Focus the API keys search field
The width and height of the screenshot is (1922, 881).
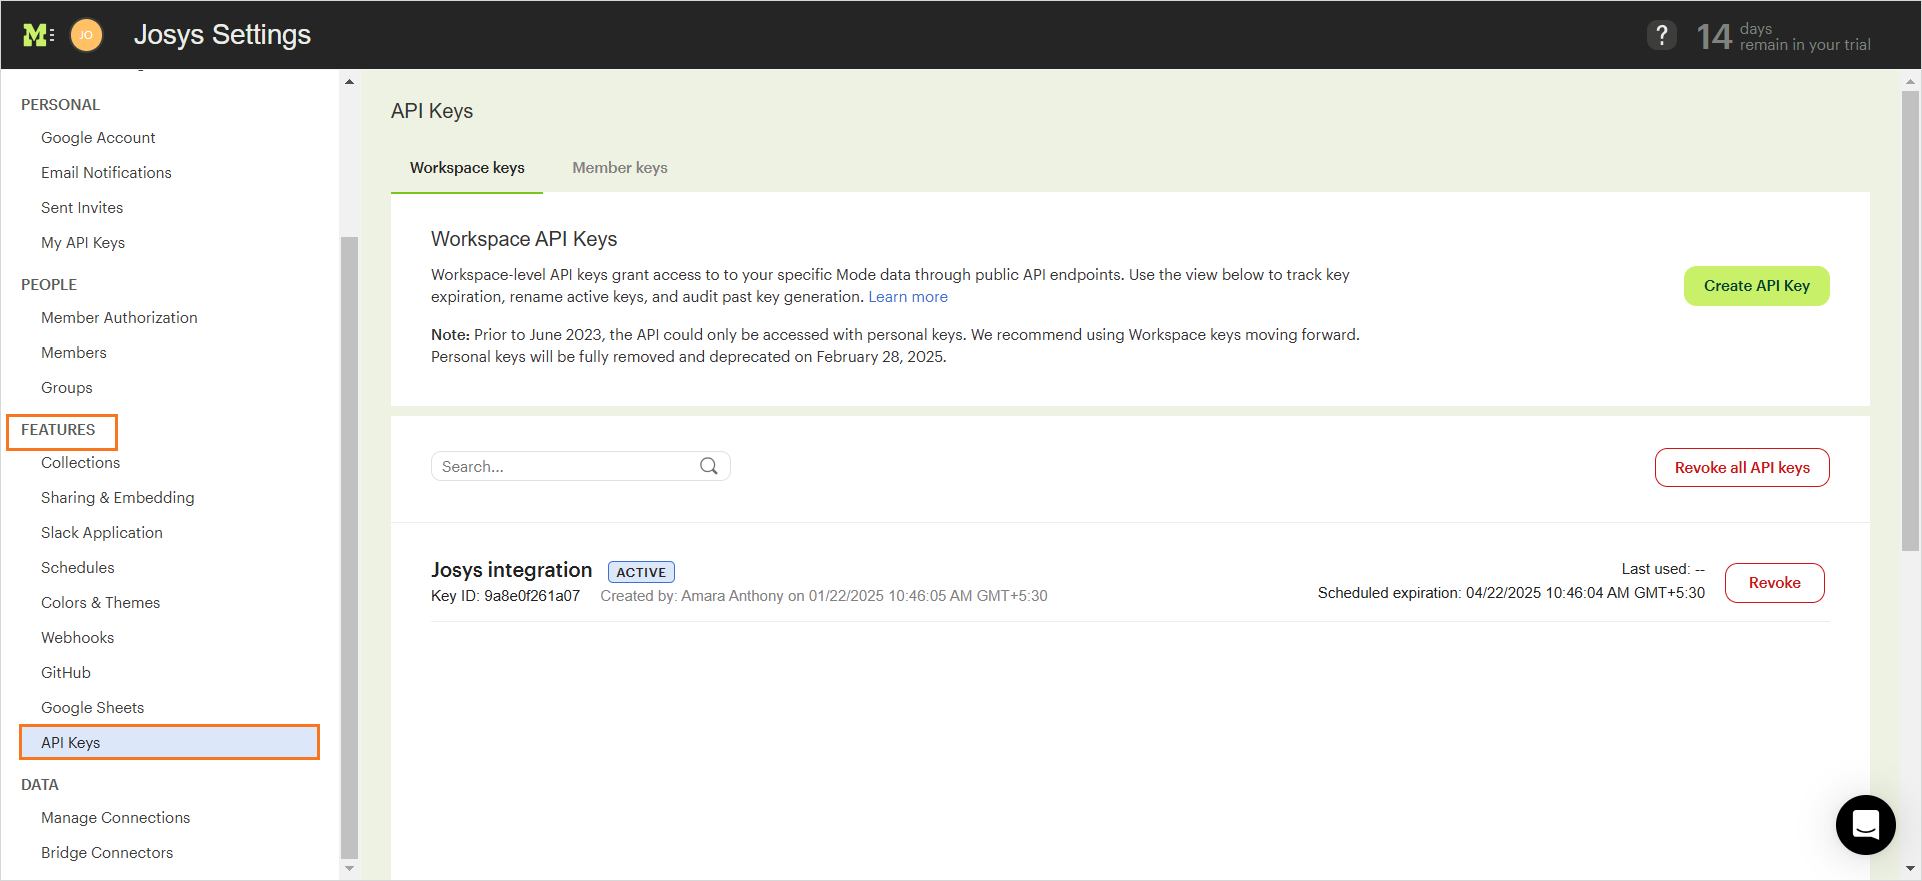[x=581, y=466]
